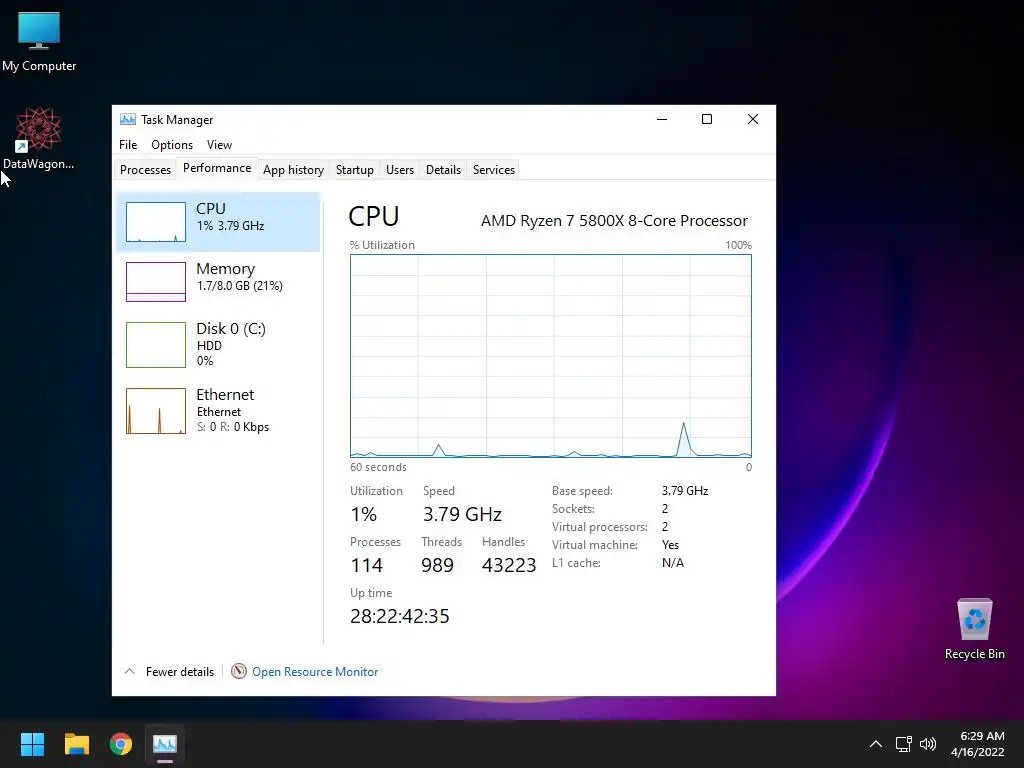
Task: Open My Computer desktop icon
Action: tap(39, 42)
